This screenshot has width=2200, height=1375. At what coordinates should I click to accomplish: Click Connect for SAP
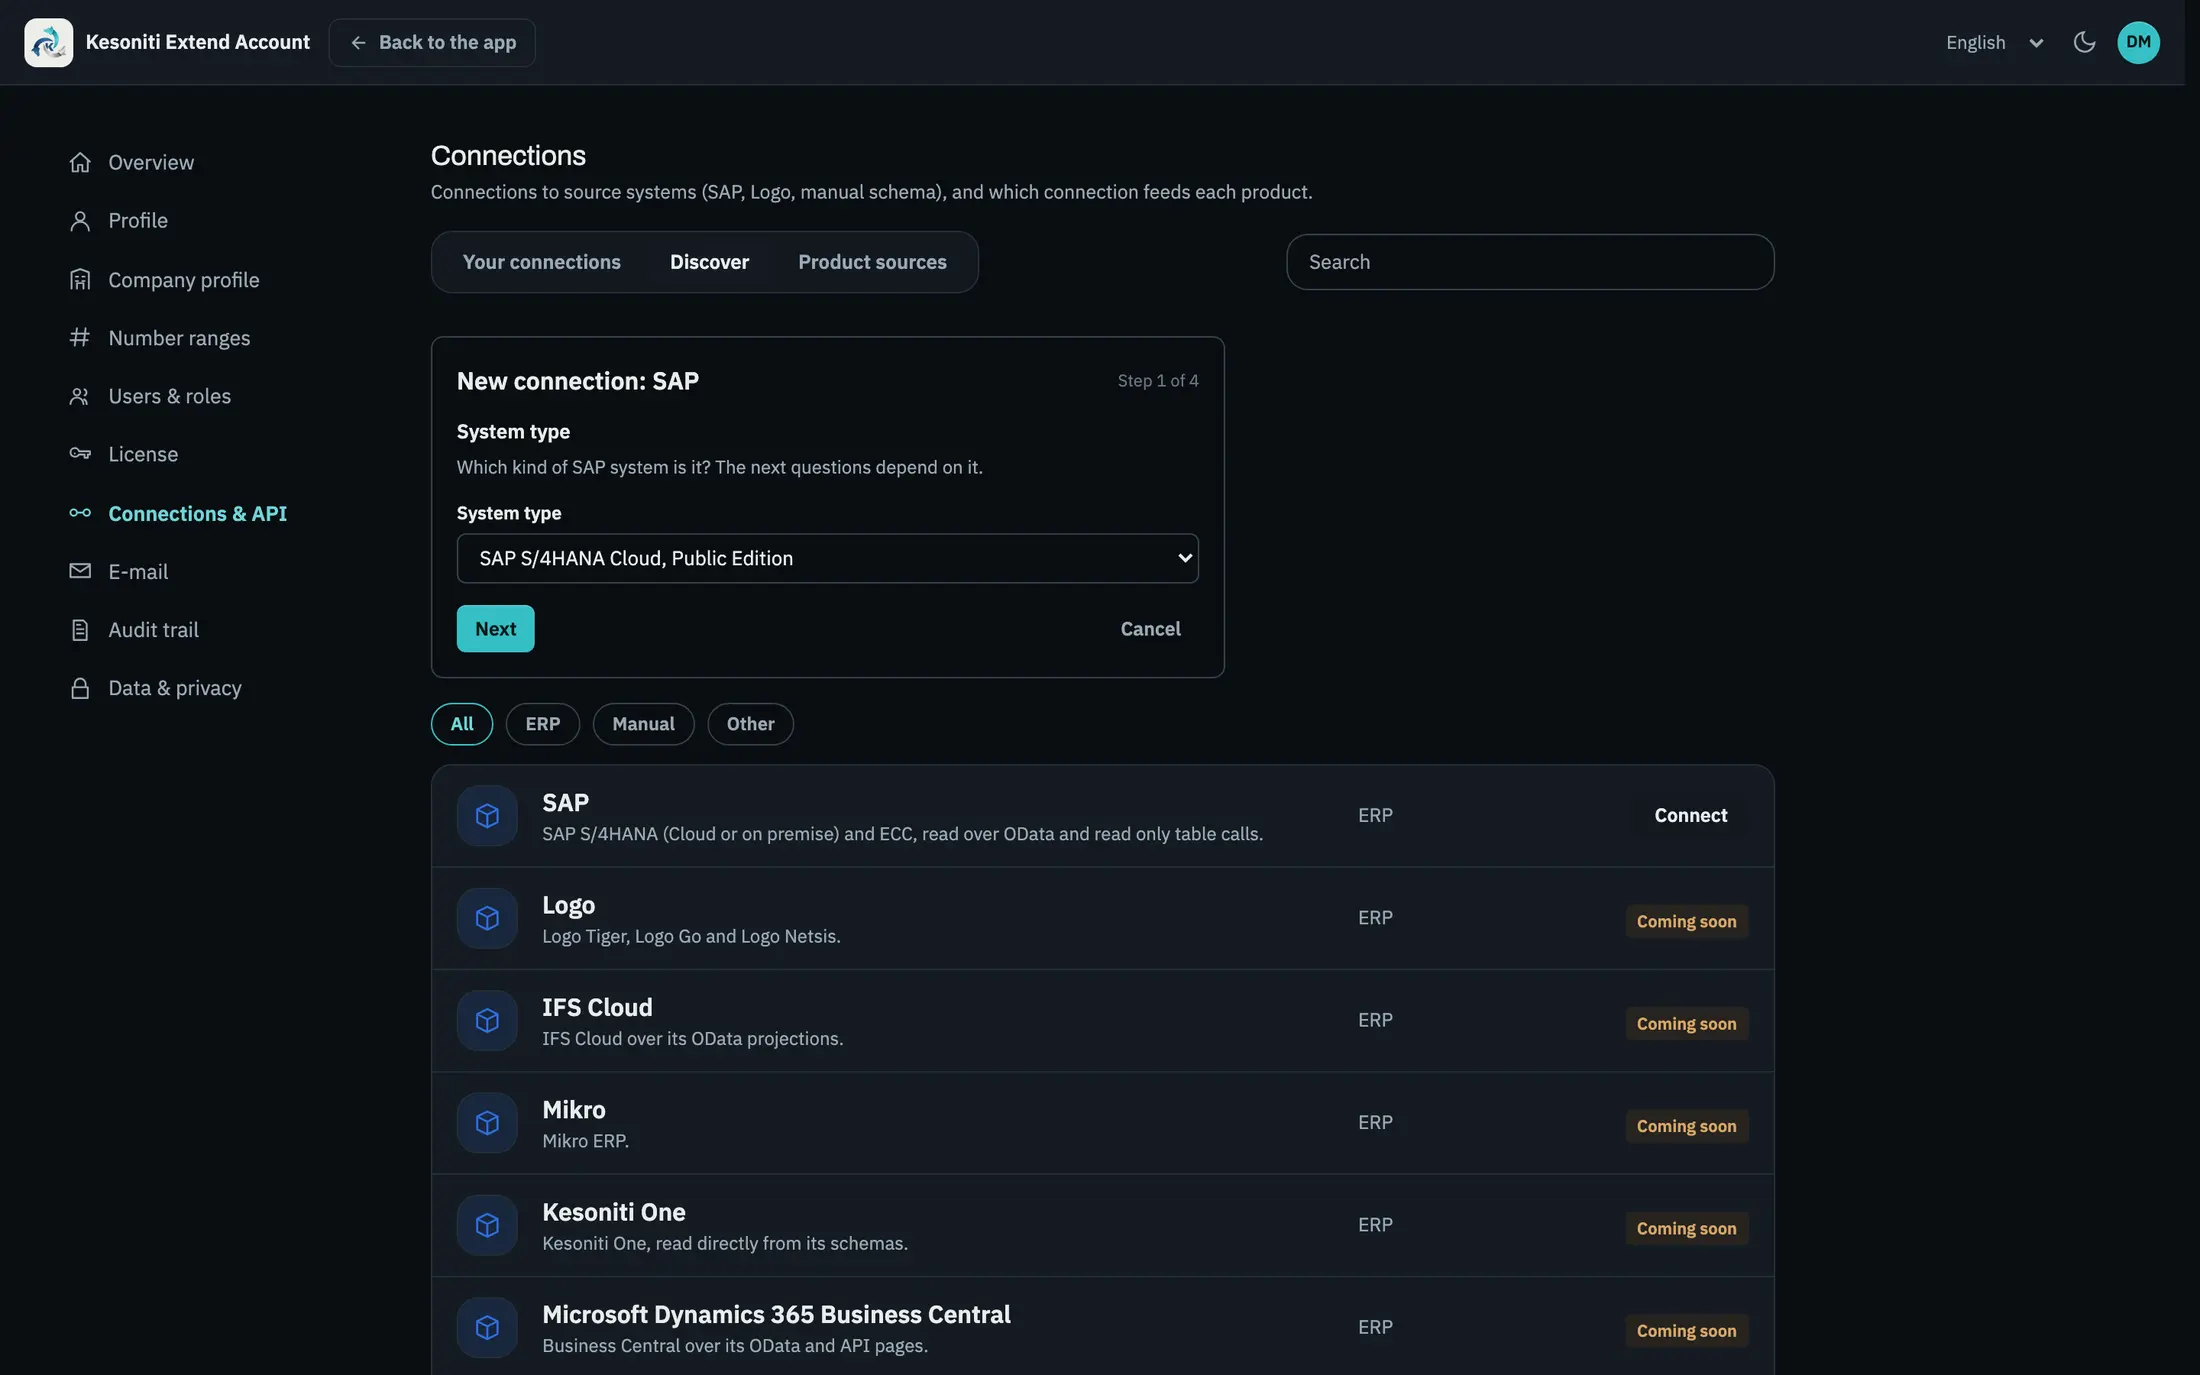[1690, 816]
